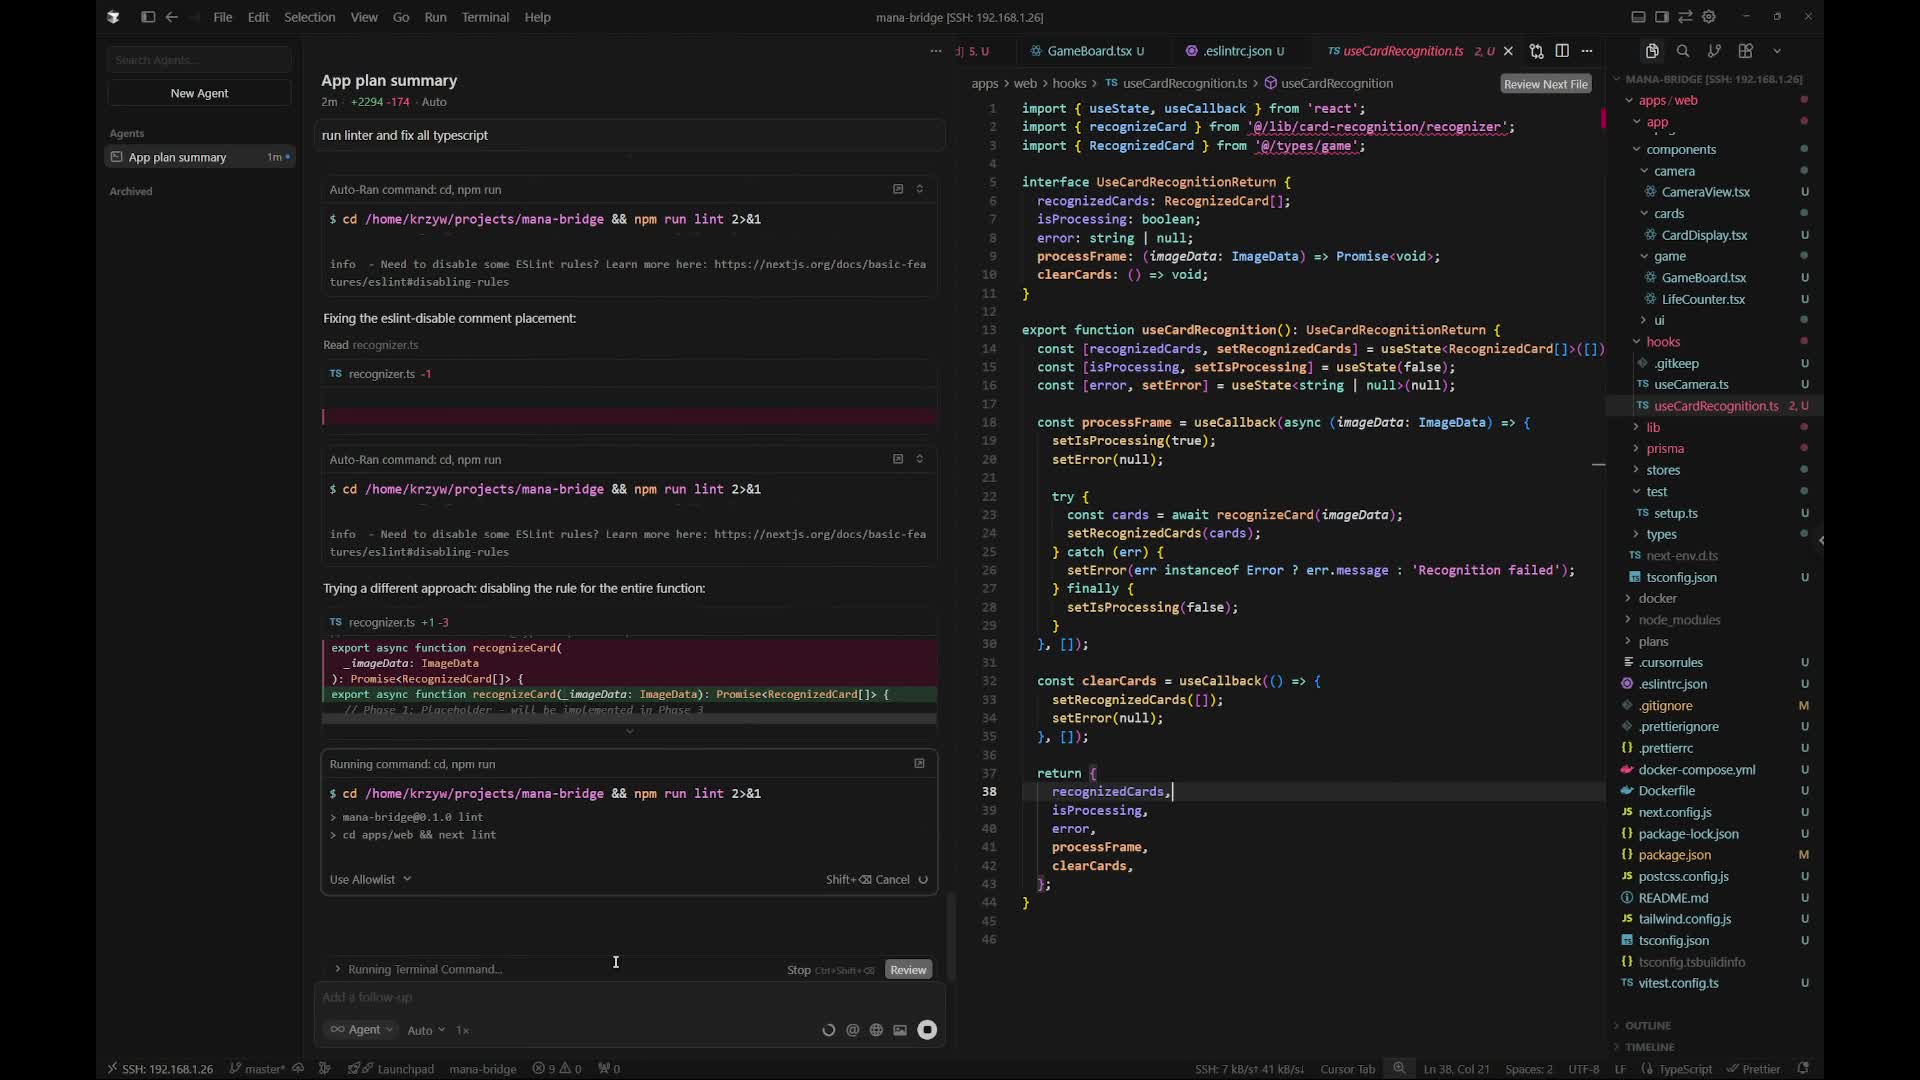Click the Search icon in sidebar header
This screenshot has width=1920, height=1080.
tap(1683, 51)
